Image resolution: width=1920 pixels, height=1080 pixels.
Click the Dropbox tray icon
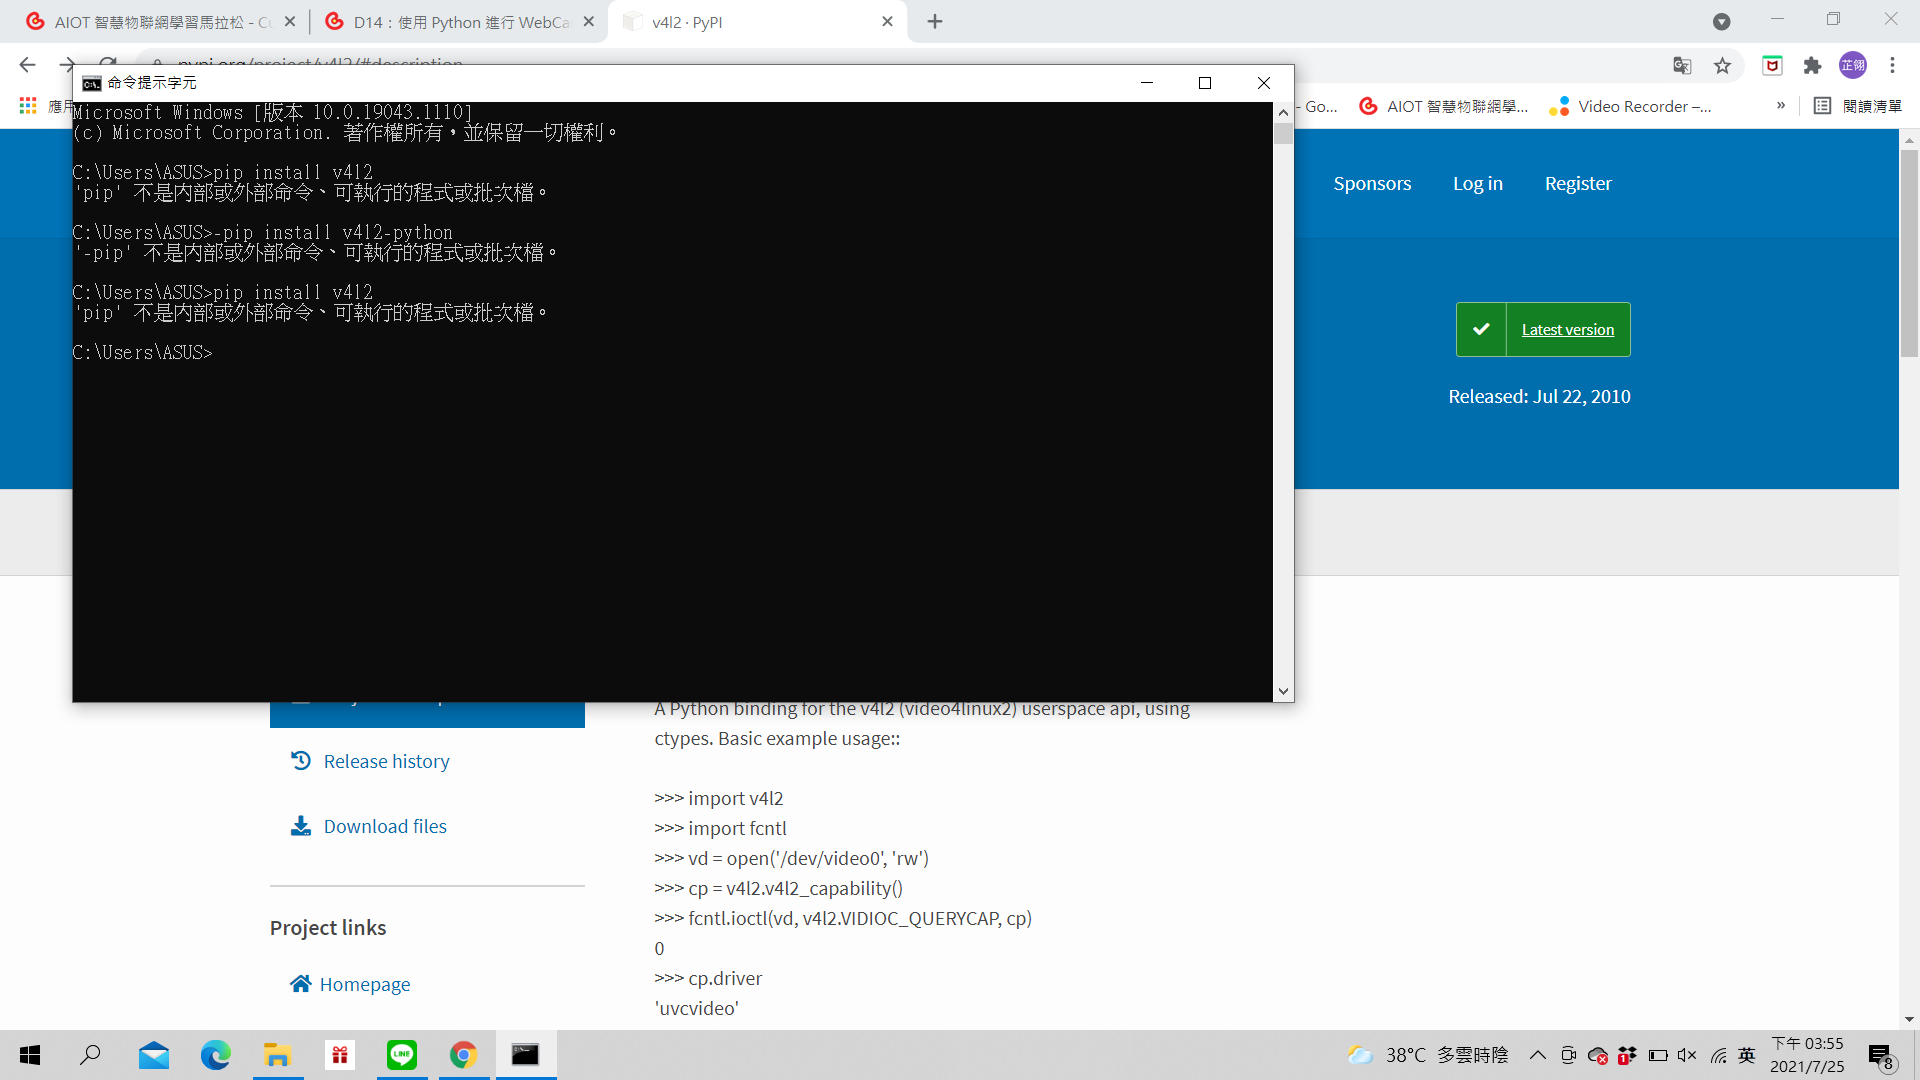(1627, 1055)
